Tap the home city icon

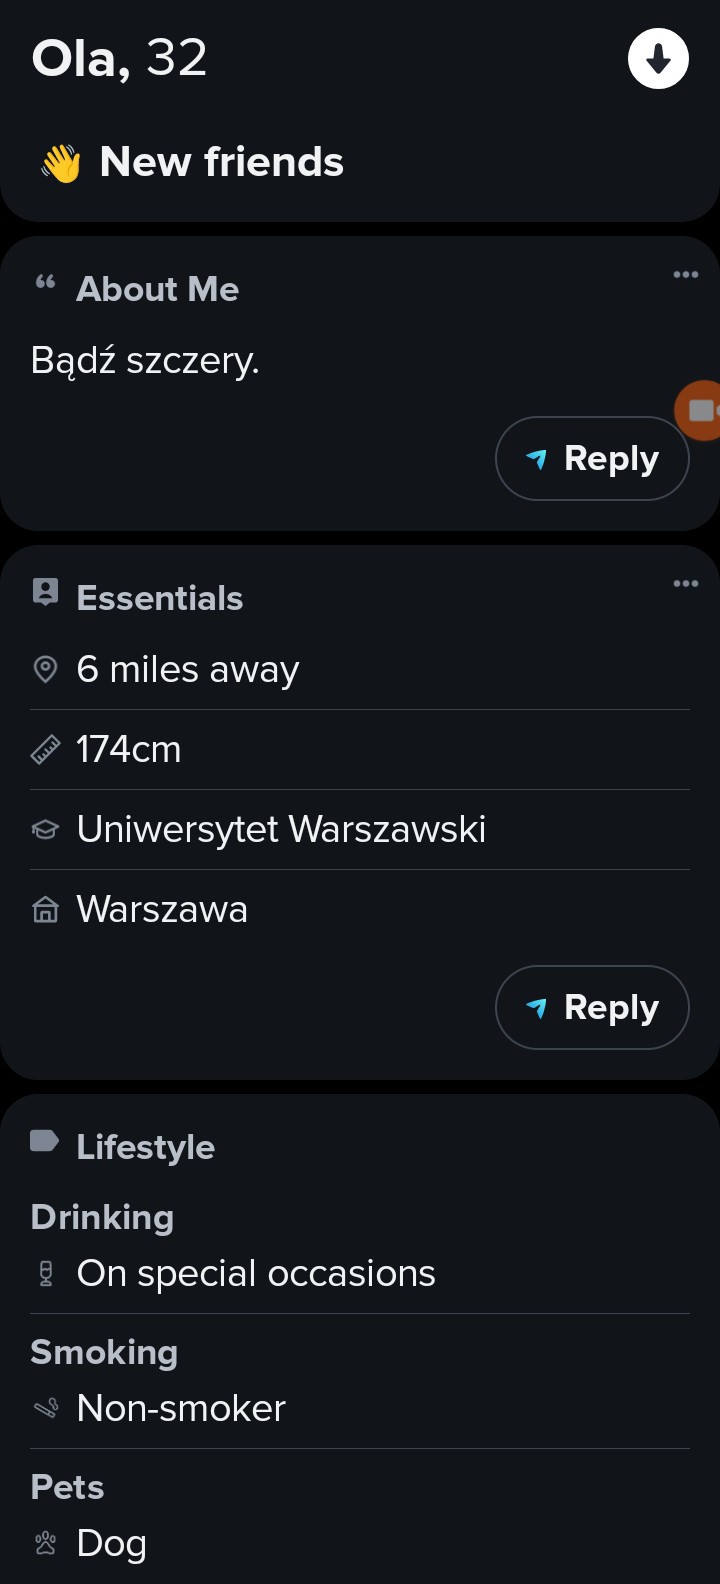pos(46,910)
